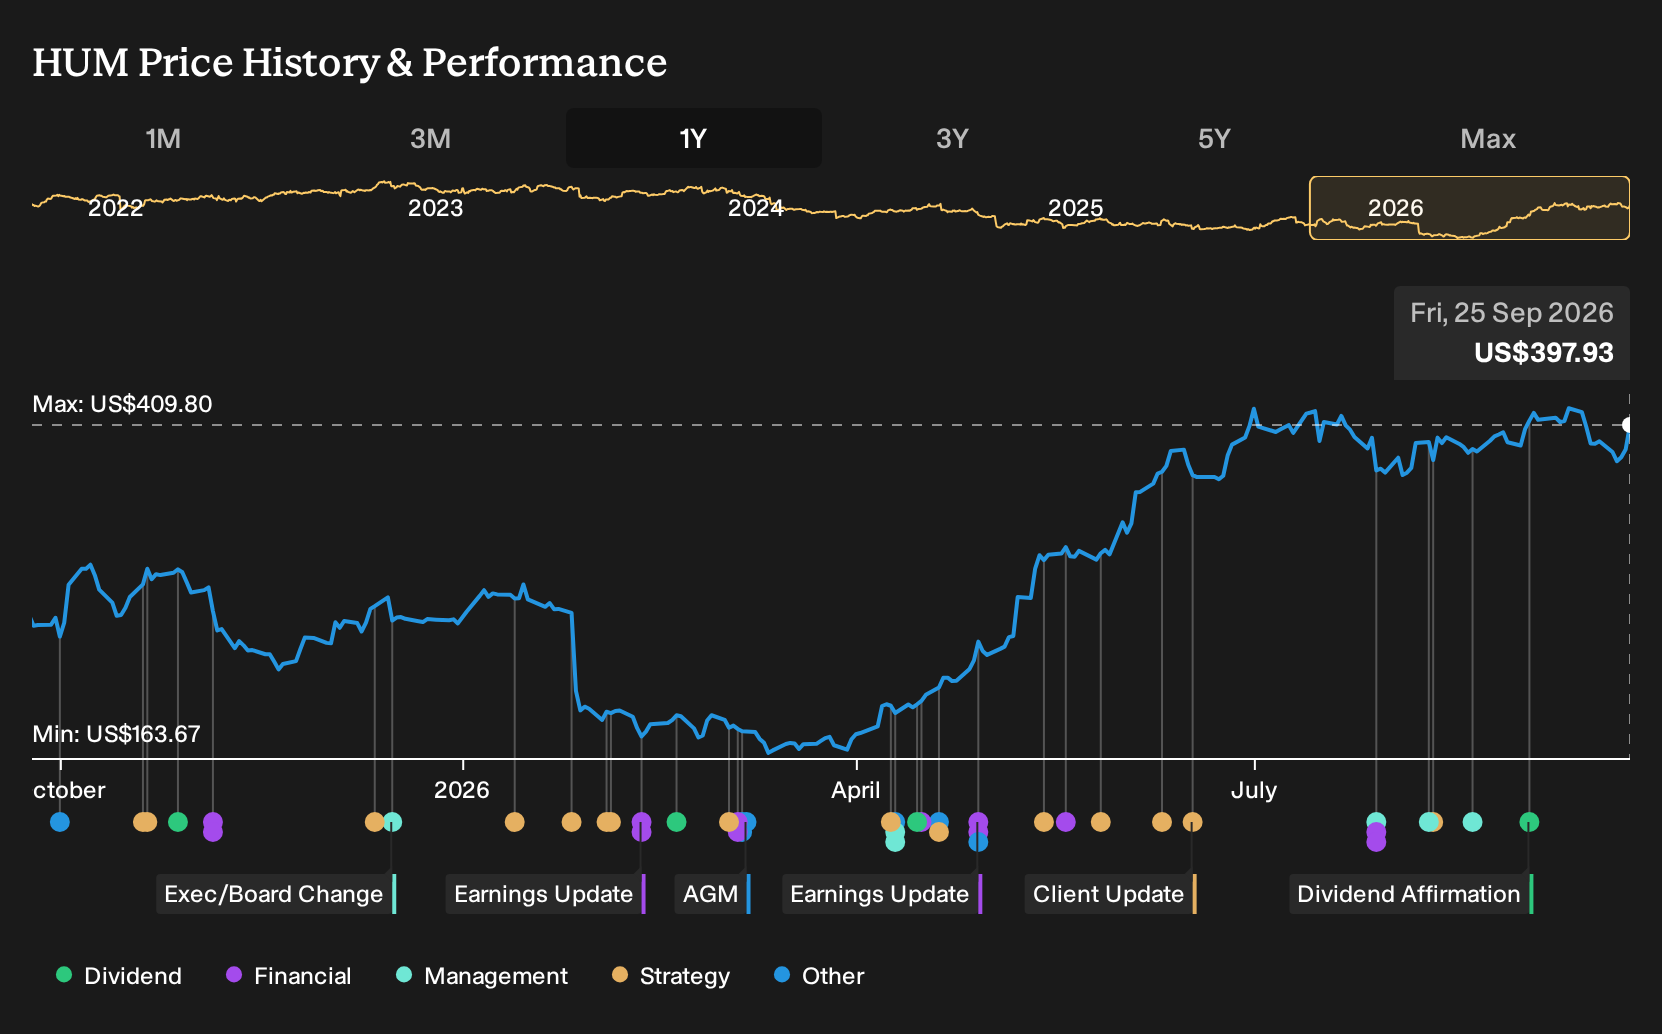This screenshot has height=1034, width=1662.
Task: Click the July axis label
Action: coord(1254,790)
